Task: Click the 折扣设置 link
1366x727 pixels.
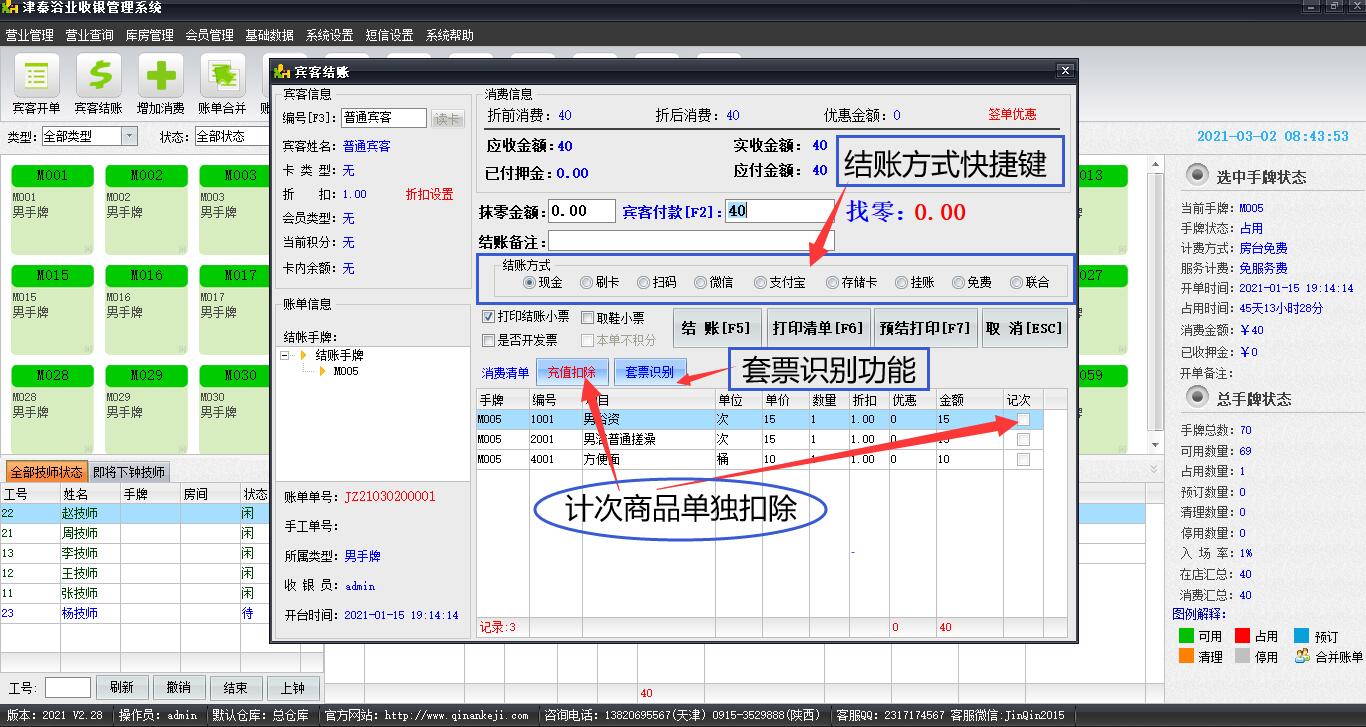Action: point(429,194)
